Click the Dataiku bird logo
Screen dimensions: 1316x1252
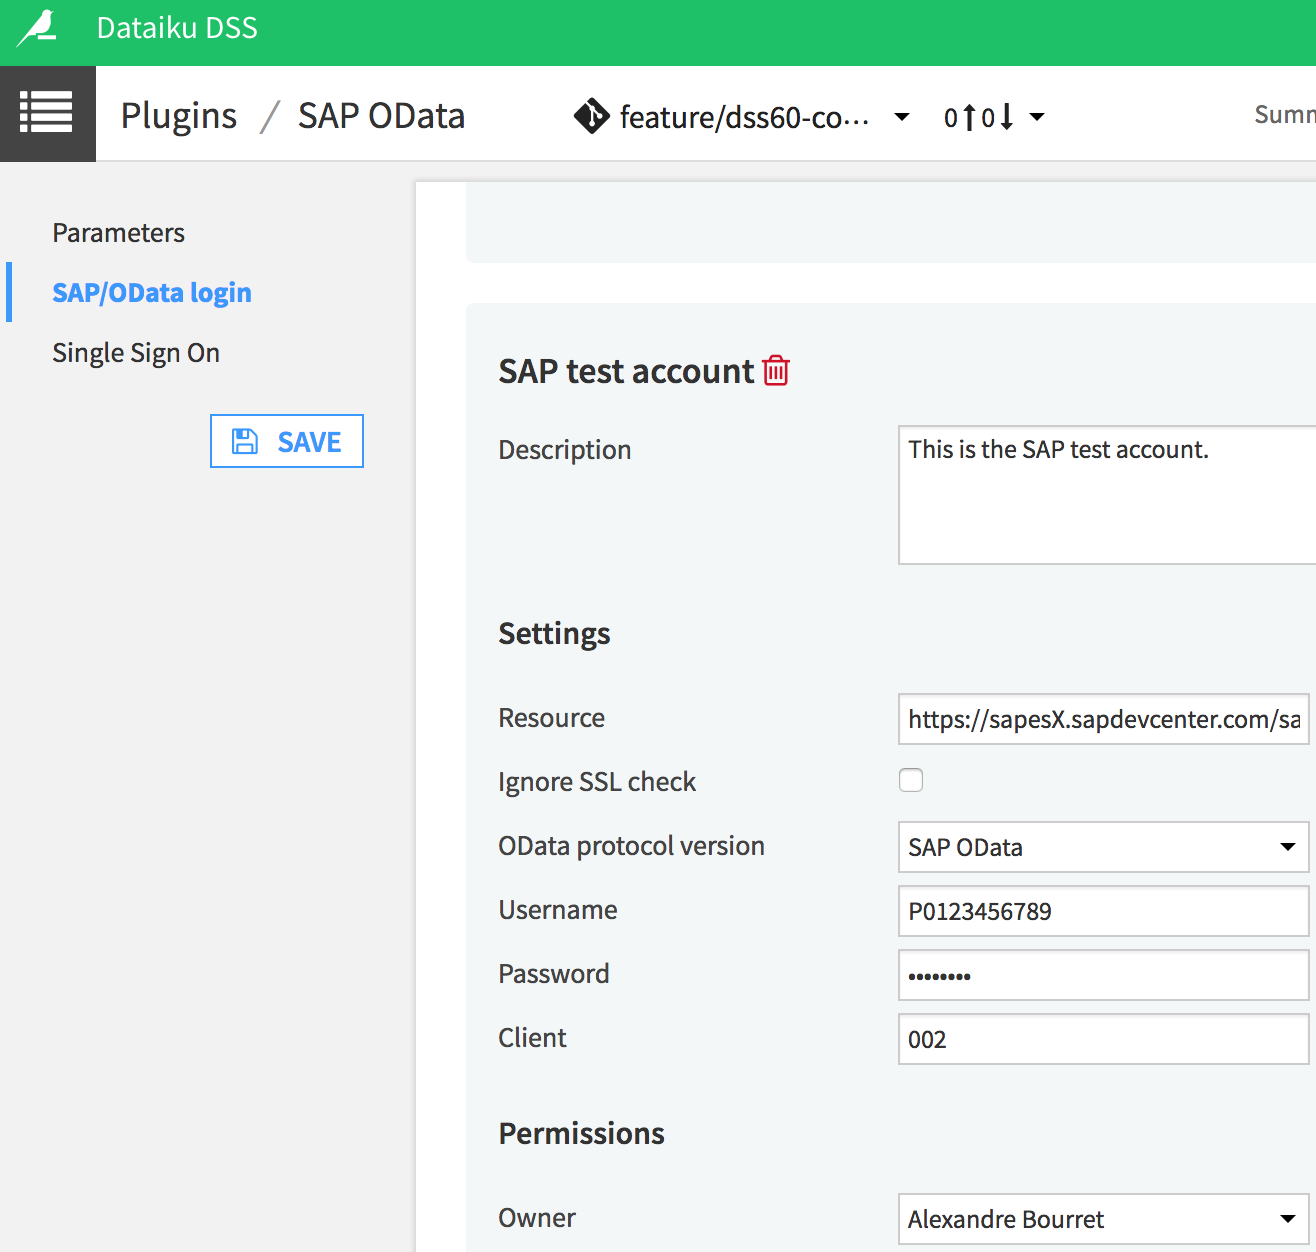click(x=37, y=28)
